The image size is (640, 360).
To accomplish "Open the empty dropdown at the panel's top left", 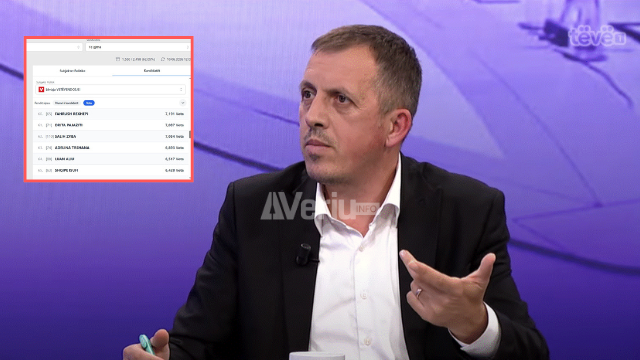I will click(54, 47).
